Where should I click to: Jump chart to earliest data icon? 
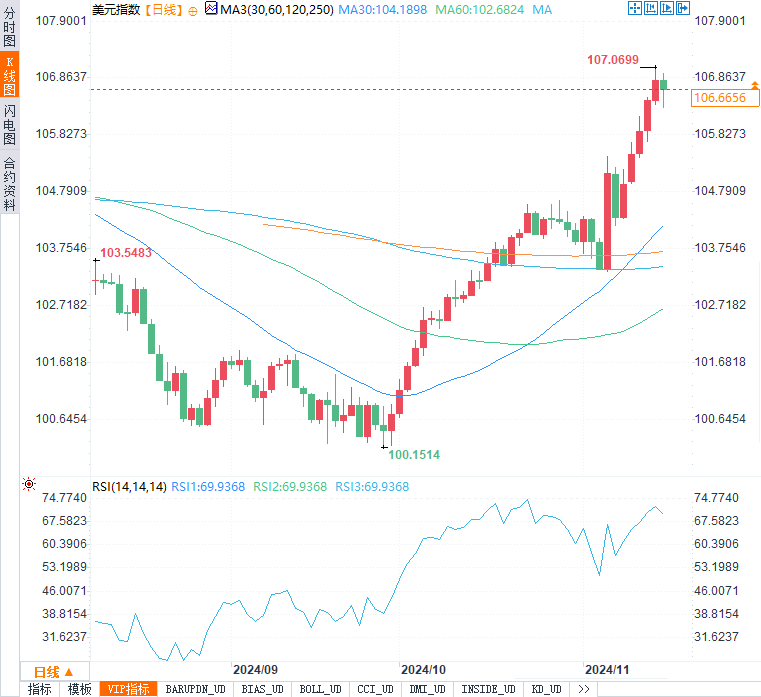(651, 8)
